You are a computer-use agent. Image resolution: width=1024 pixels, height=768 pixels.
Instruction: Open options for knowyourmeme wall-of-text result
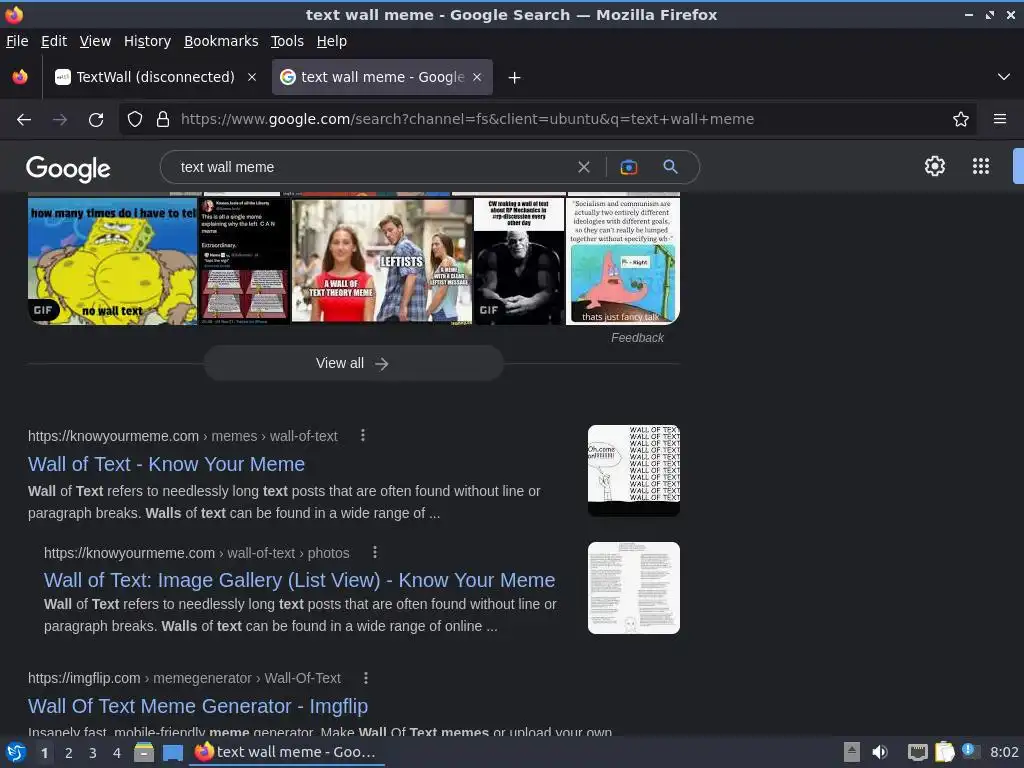click(x=363, y=435)
